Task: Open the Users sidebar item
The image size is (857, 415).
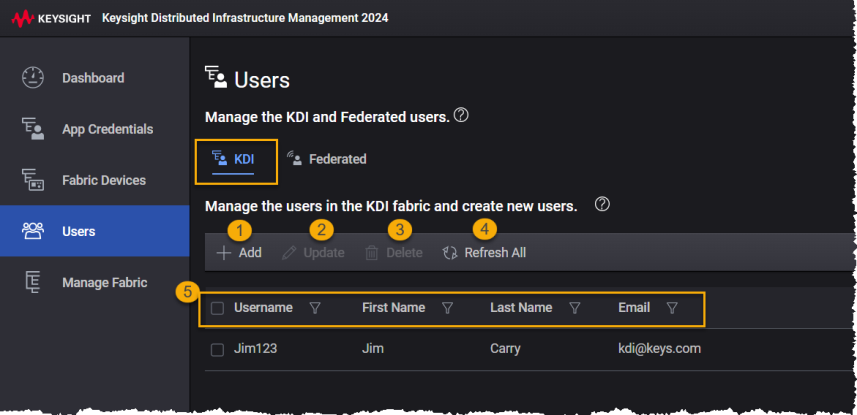Action: point(95,231)
